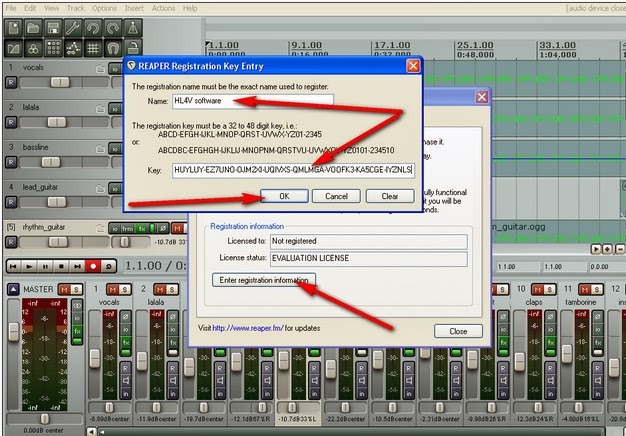Click the Undo arrow in the toolbar
Viewport: 626px width, 436px height.
pos(93,28)
